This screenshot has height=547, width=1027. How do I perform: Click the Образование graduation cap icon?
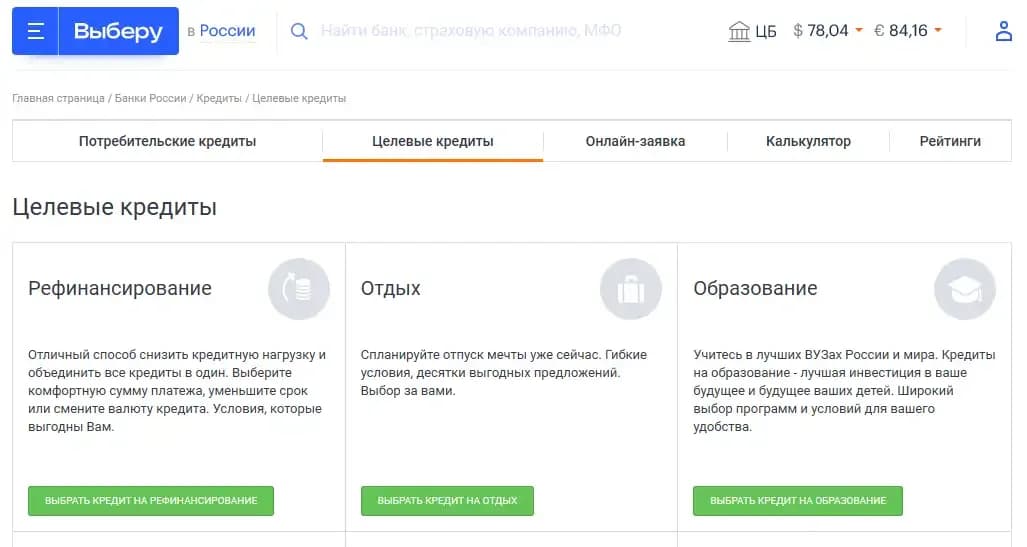tap(965, 289)
